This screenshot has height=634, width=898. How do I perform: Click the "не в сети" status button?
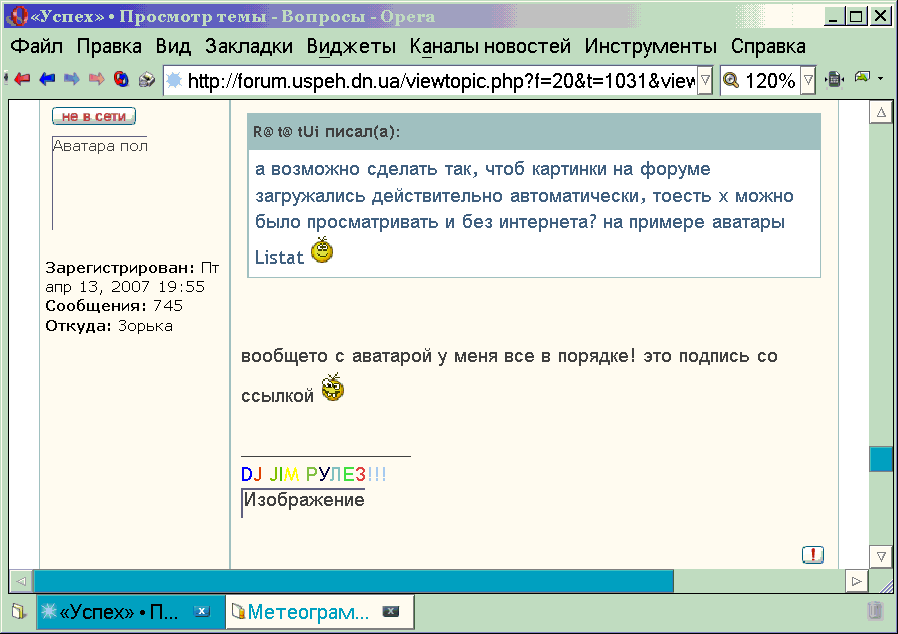93,117
